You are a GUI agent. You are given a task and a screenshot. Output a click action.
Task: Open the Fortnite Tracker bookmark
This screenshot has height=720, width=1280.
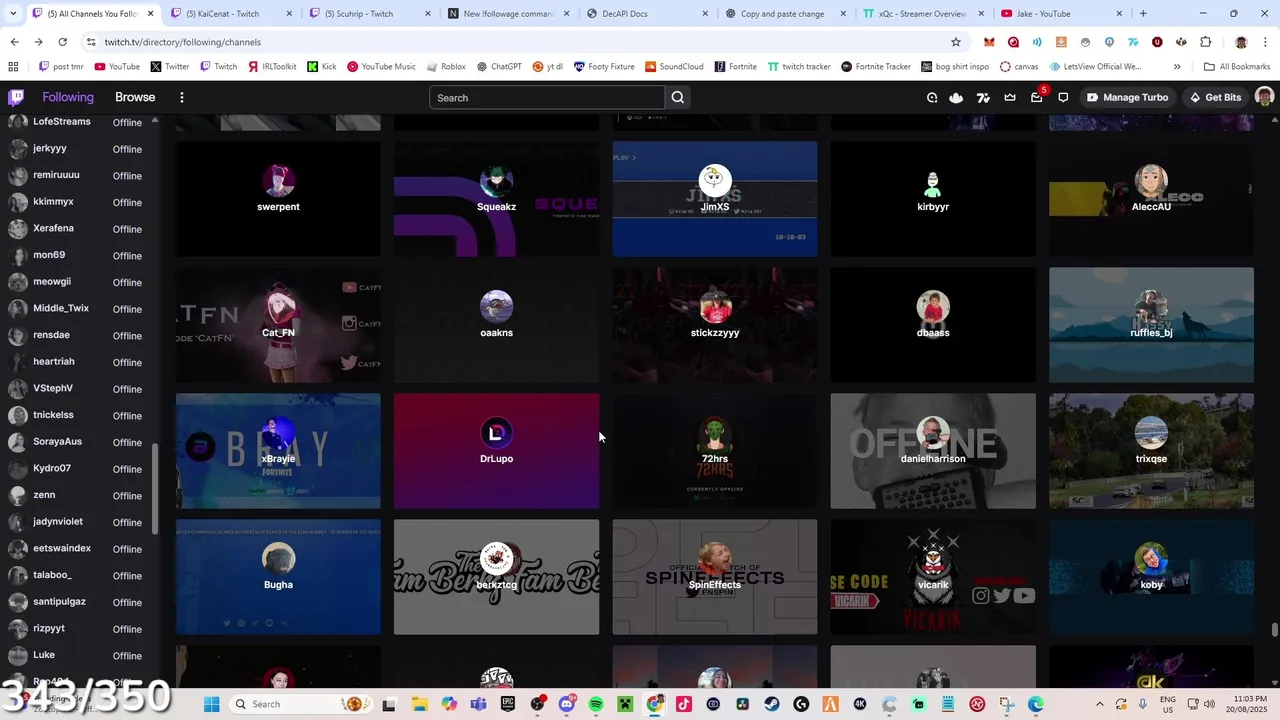pos(876,67)
